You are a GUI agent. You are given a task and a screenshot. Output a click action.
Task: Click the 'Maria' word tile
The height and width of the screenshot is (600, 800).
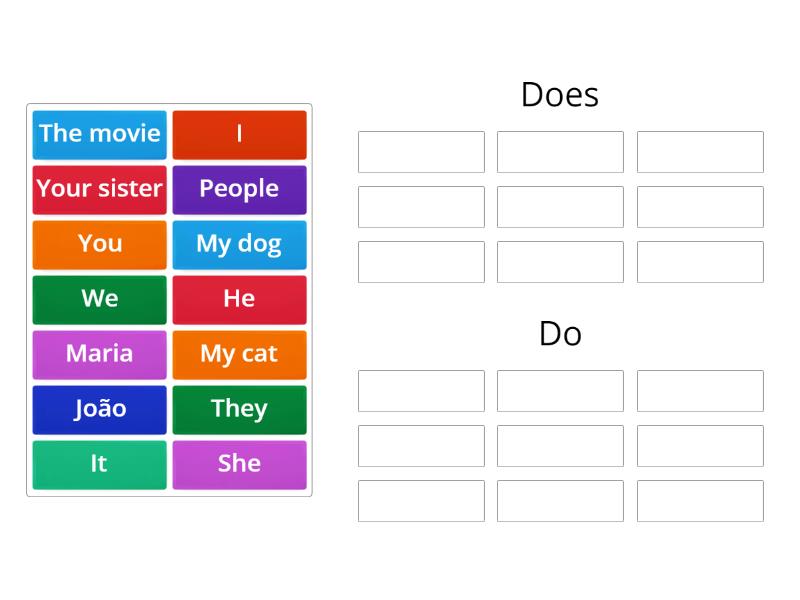99,354
